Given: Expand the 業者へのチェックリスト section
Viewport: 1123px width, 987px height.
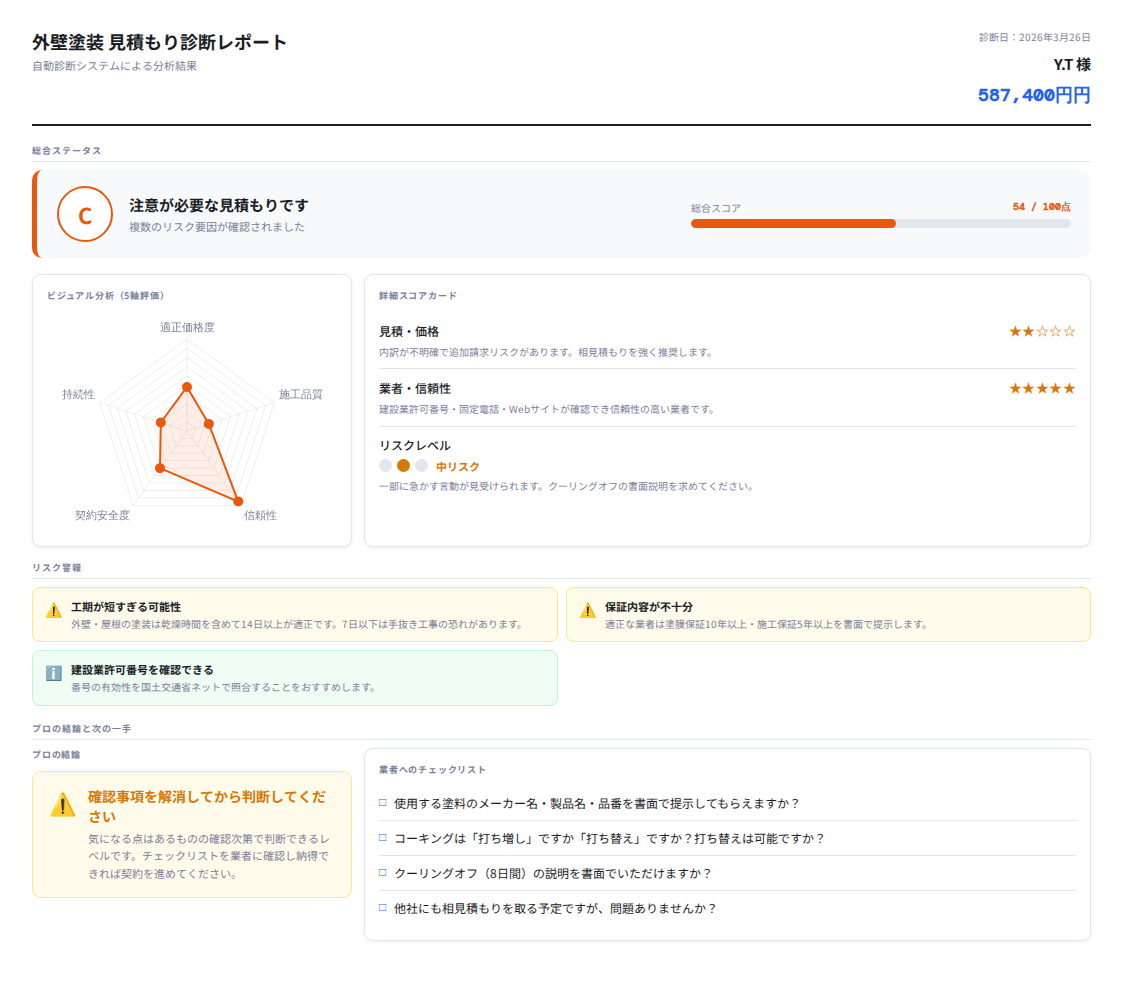Looking at the screenshot, I should pyautogui.click(x=431, y=770).
